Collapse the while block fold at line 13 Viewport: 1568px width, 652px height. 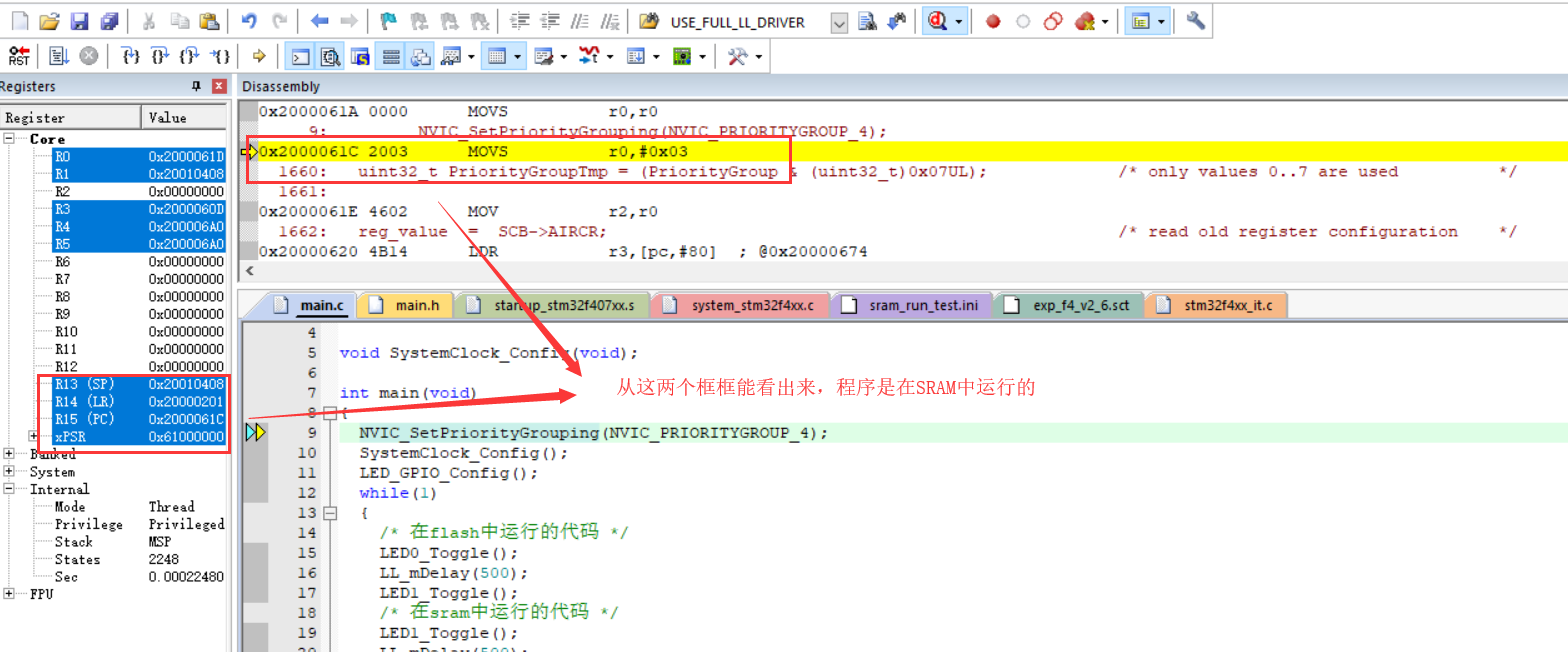[x=330, y=513]
